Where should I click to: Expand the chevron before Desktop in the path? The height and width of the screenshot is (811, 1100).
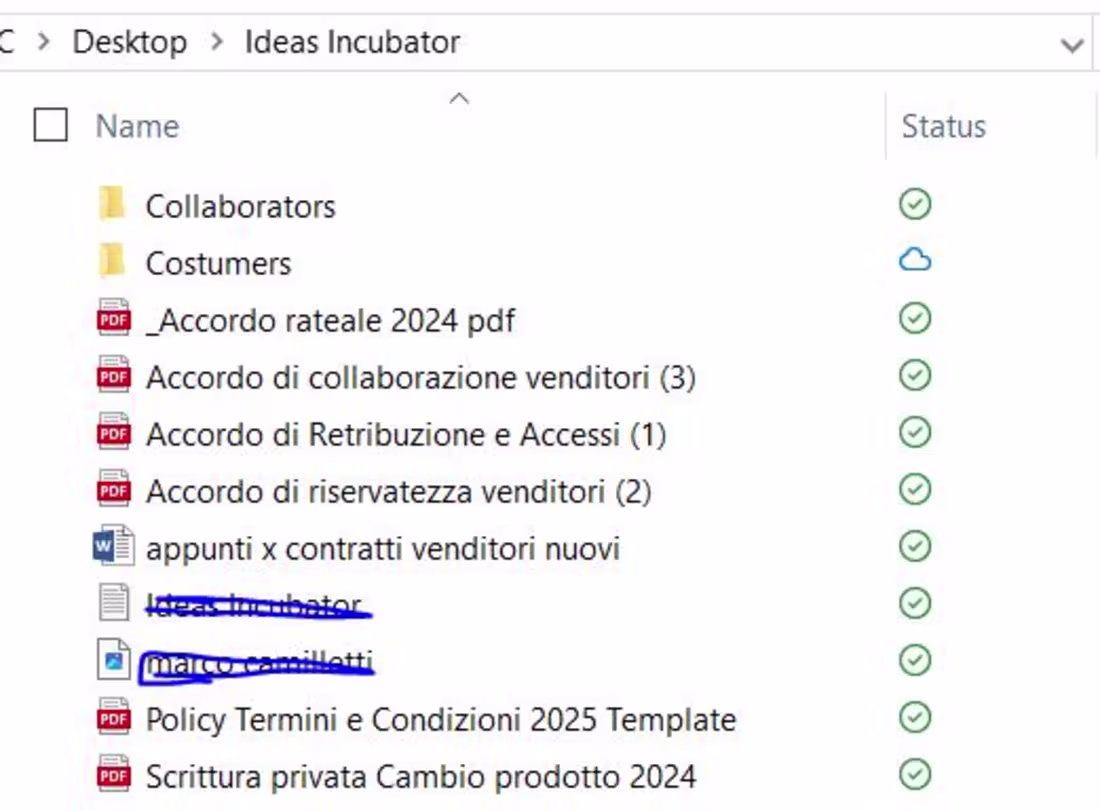(44, 42)
